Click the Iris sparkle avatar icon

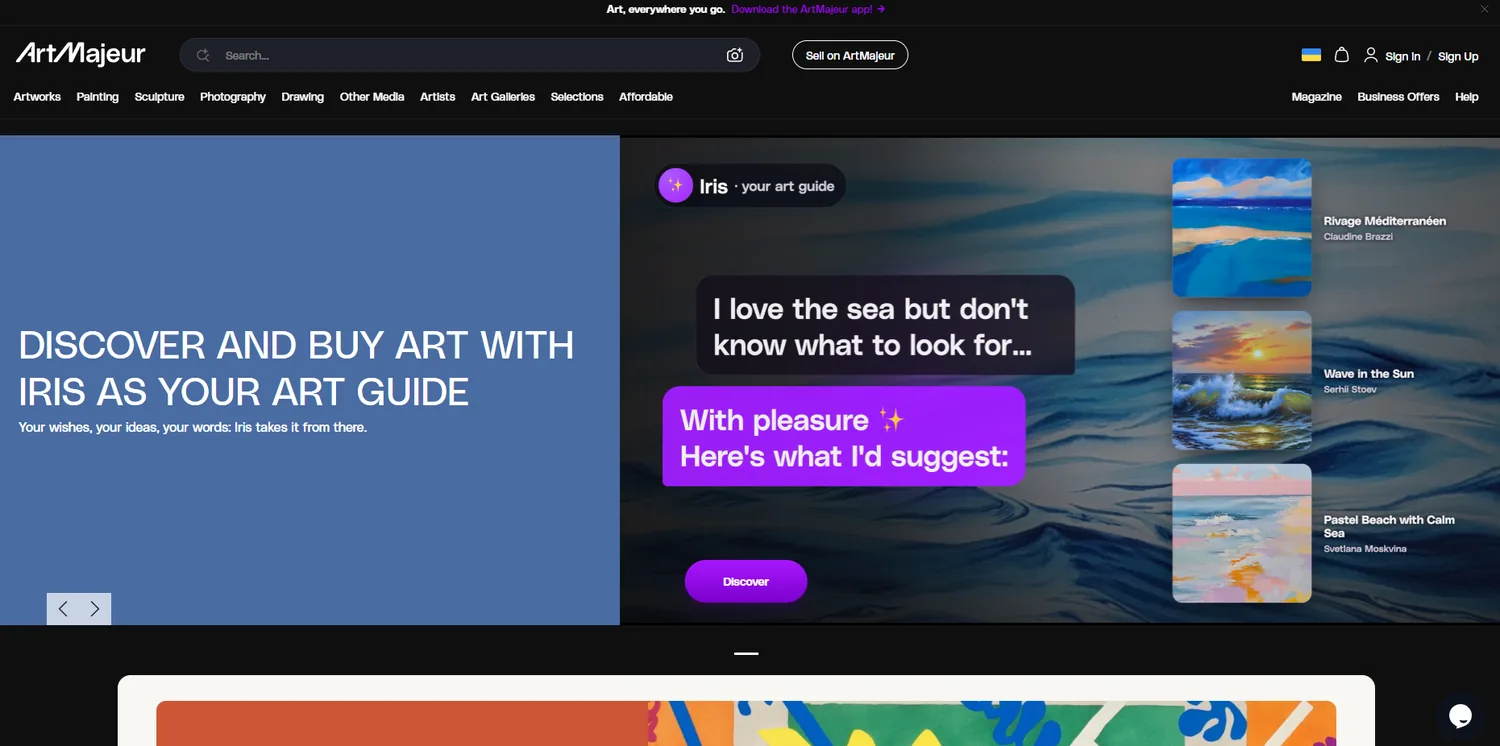point(676,185)
